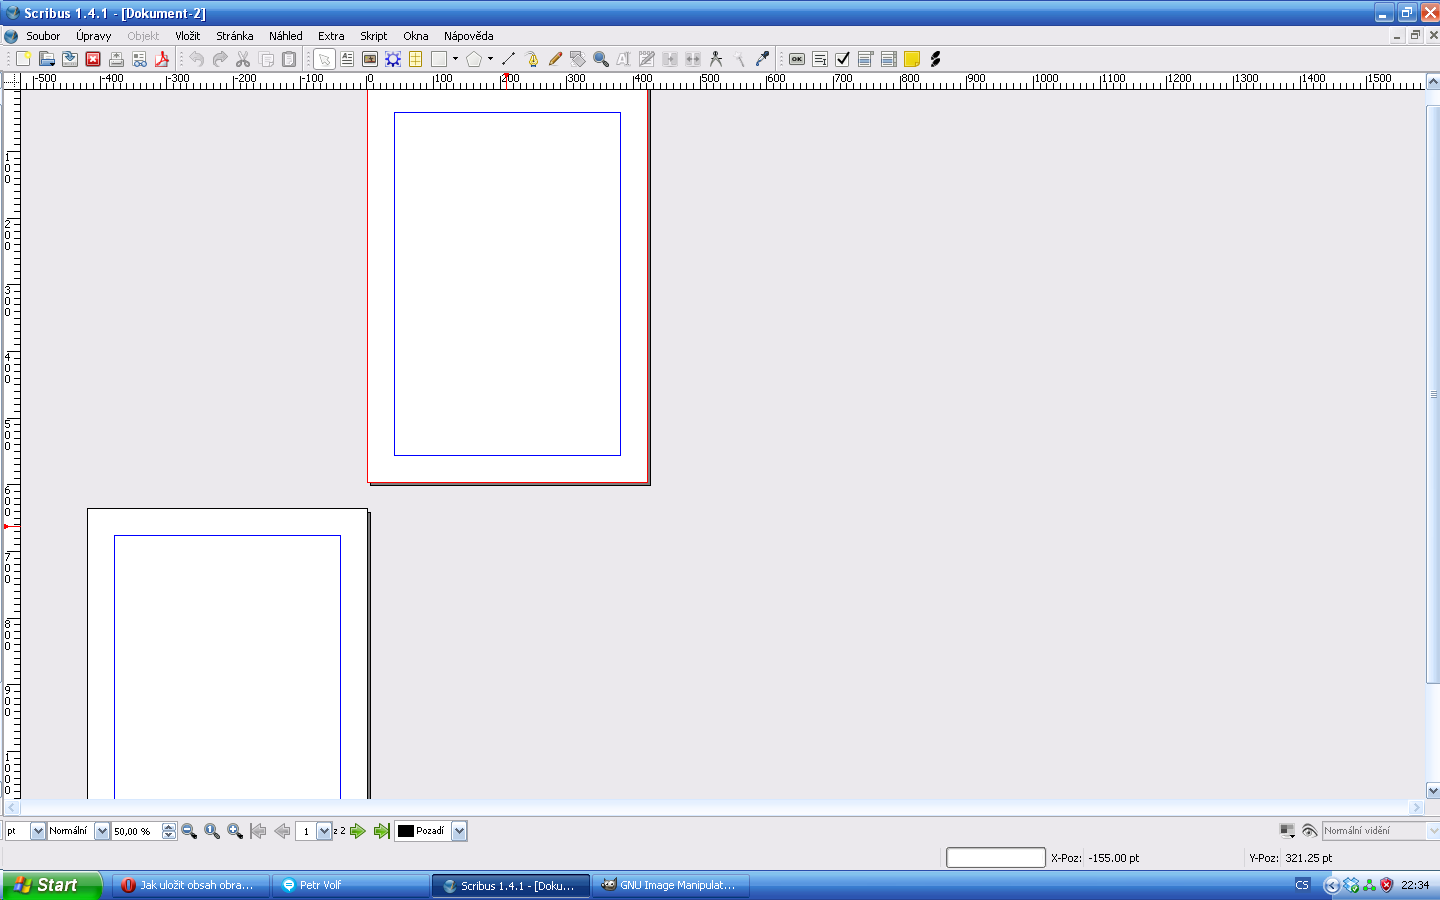Insert a rectangle shape
This screenshot has height=900, width=1440.
coord(439,59)
